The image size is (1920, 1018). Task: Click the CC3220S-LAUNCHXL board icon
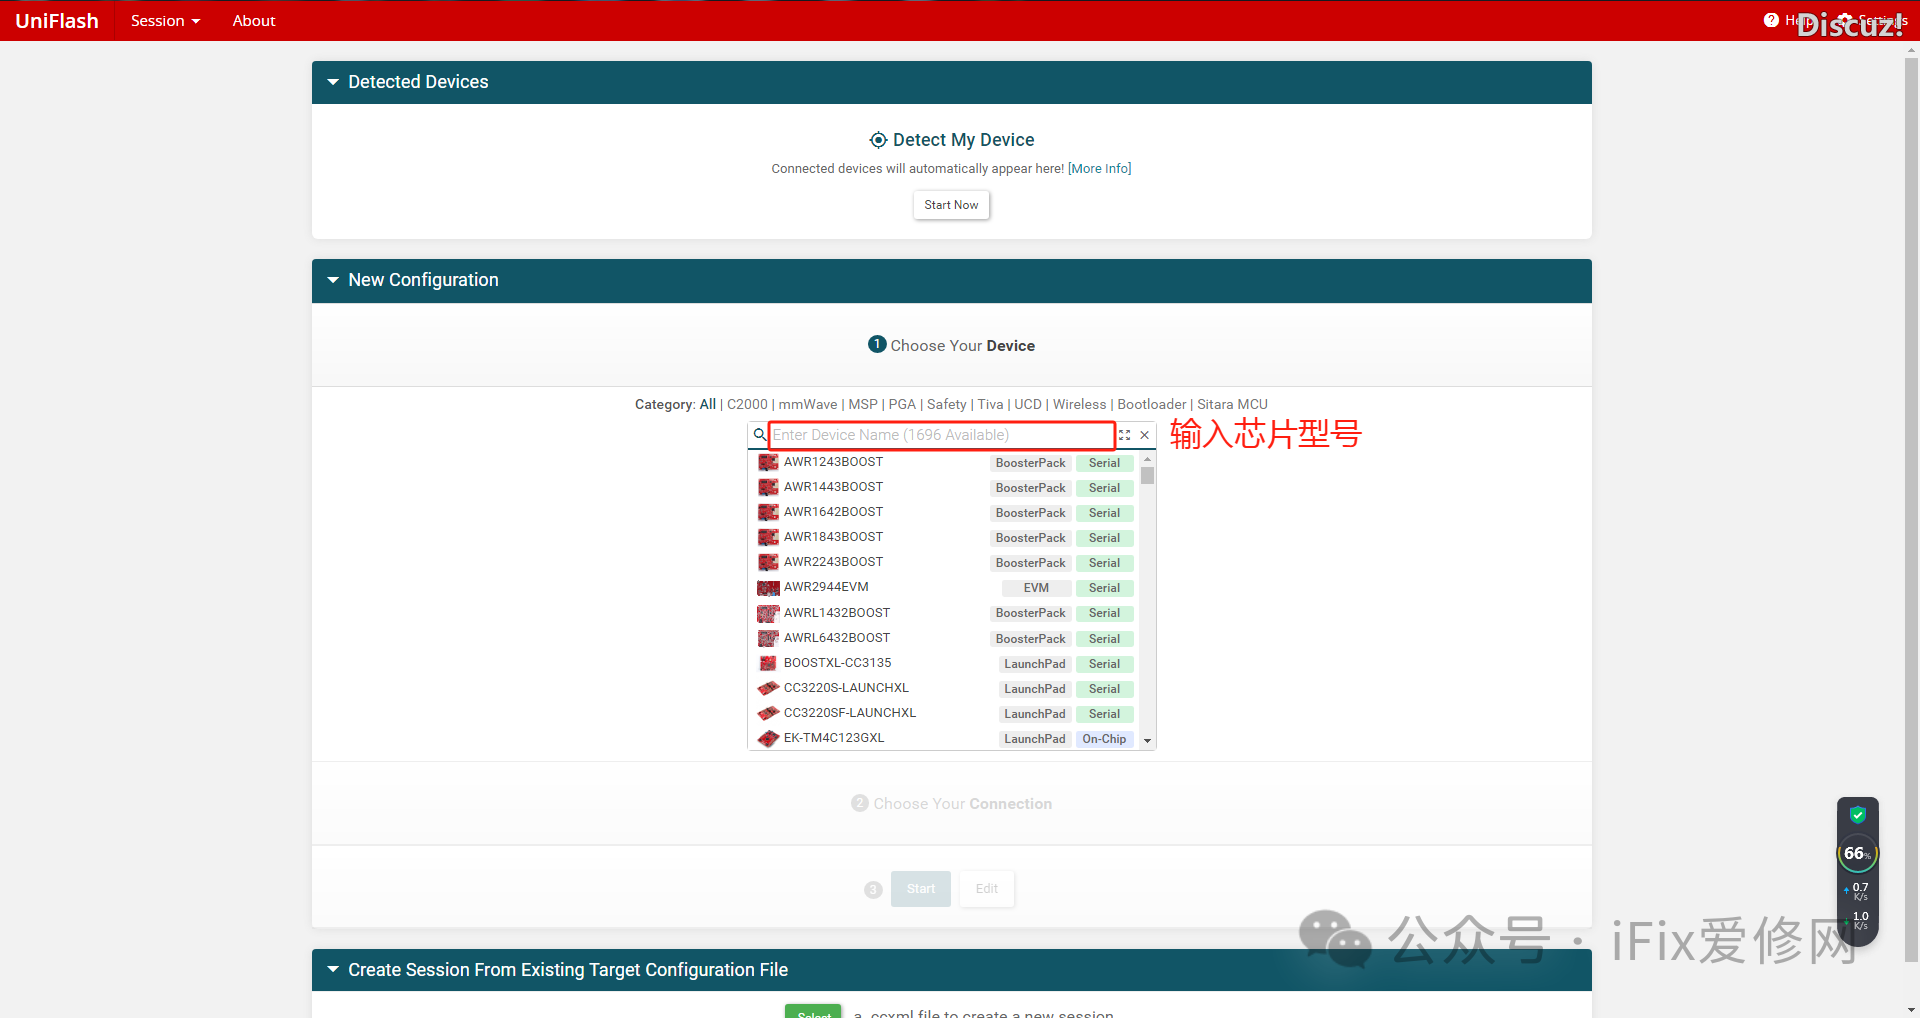[768, 688]
